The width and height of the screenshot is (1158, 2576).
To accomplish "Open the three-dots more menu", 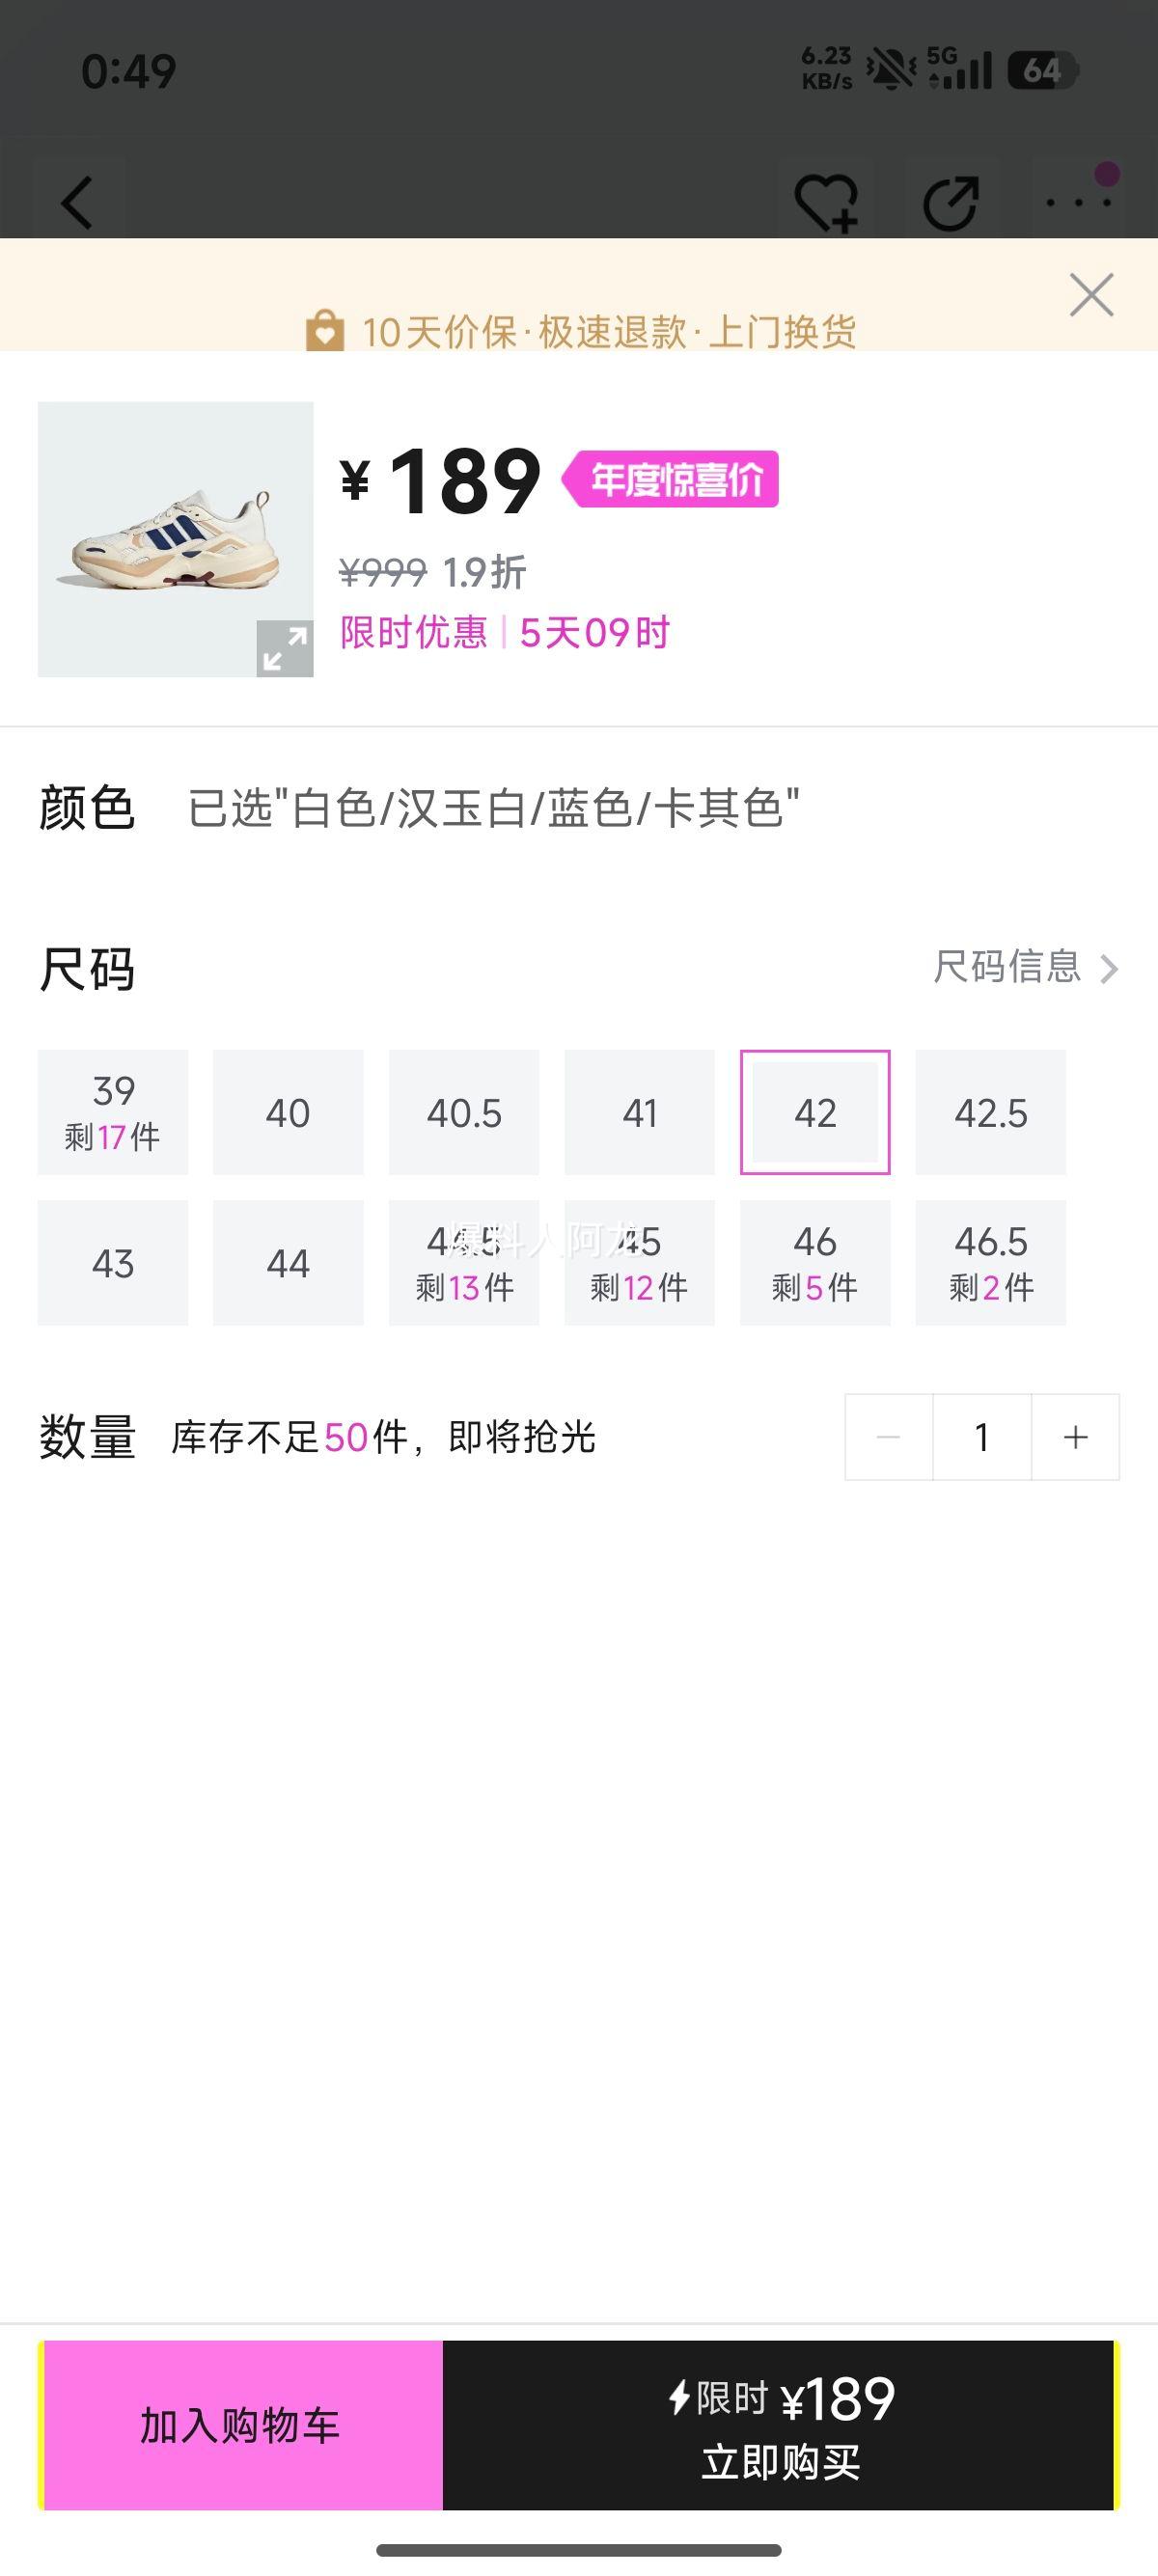I will click(x=1078, y=203).
